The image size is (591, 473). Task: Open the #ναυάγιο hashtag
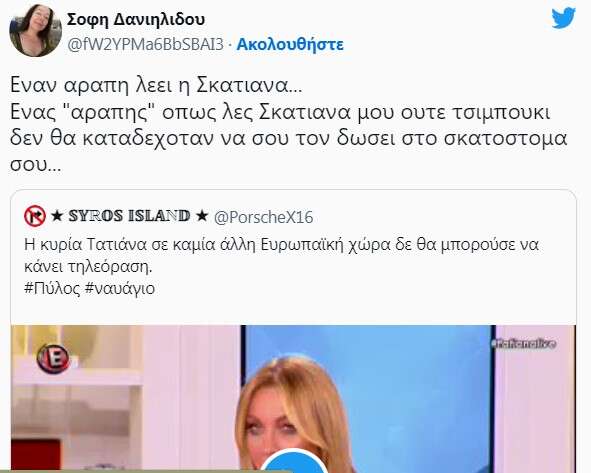pyautogui.click(x=120, y=289)
